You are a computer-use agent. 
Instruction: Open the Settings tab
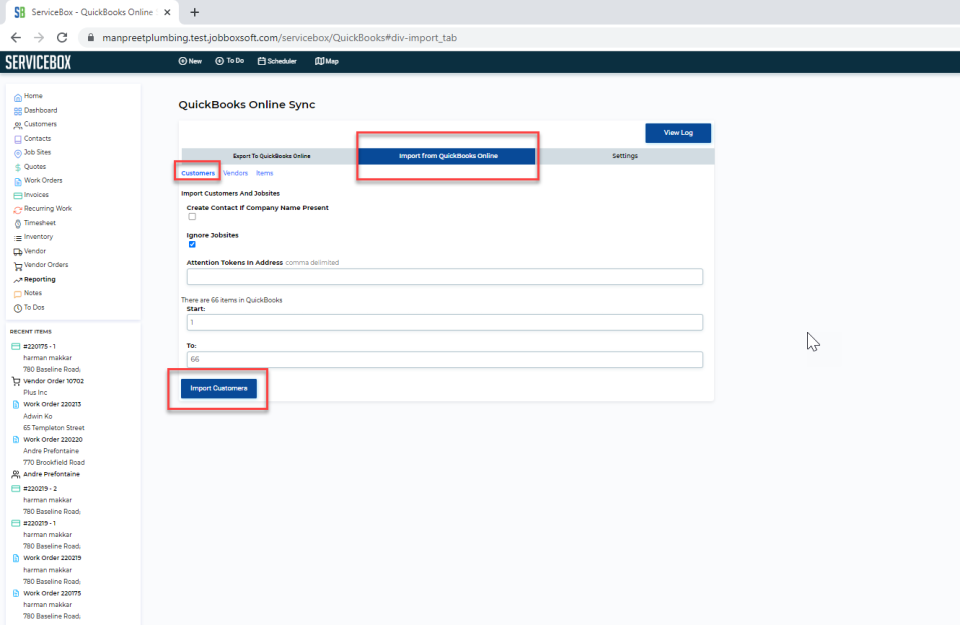[x=624, y=156]
